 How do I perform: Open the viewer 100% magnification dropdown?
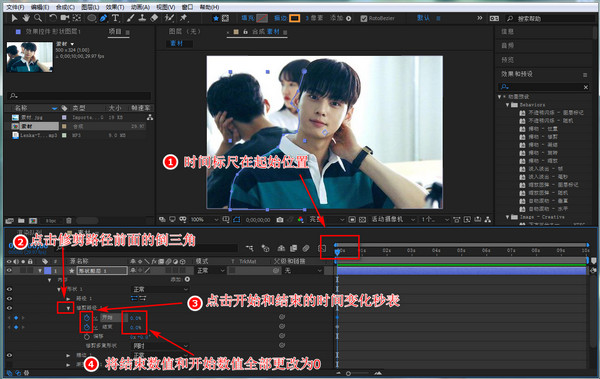pos(204,219)
